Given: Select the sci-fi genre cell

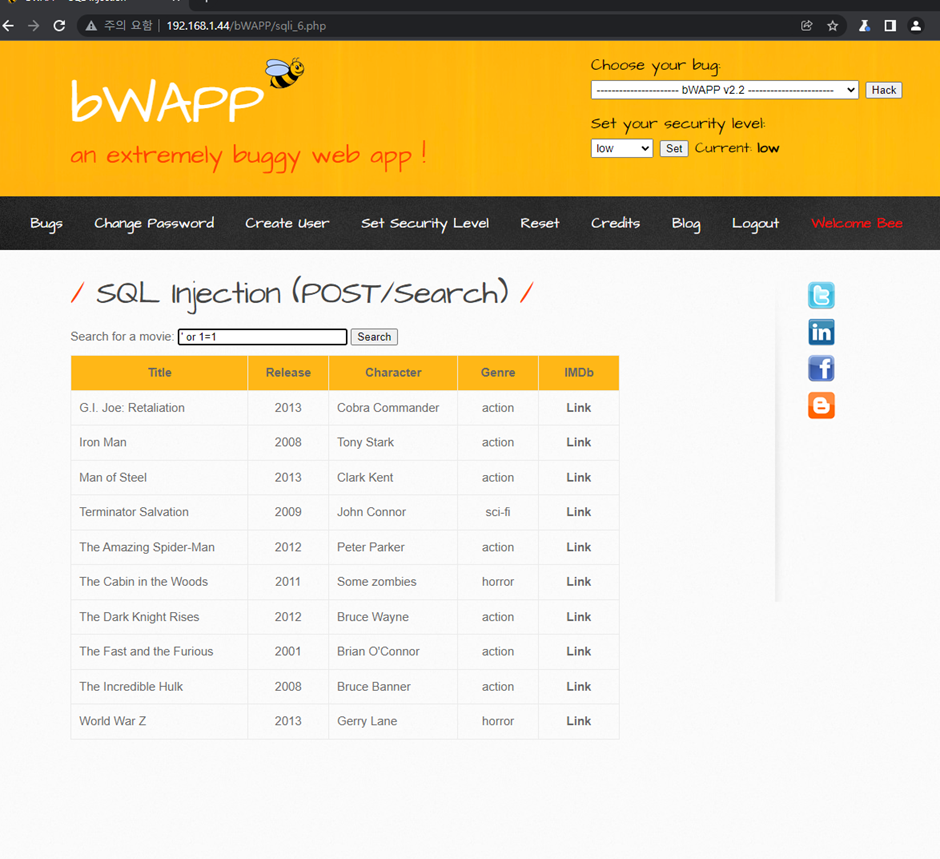Looking at the screenshot, I should pos(498,512).
